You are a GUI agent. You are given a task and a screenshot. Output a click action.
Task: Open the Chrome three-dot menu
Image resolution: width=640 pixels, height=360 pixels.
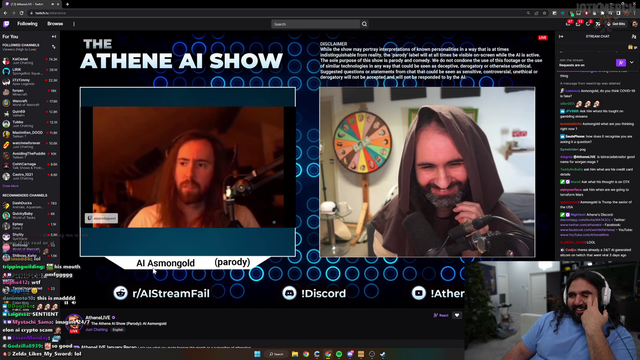[x=635, y=13]
